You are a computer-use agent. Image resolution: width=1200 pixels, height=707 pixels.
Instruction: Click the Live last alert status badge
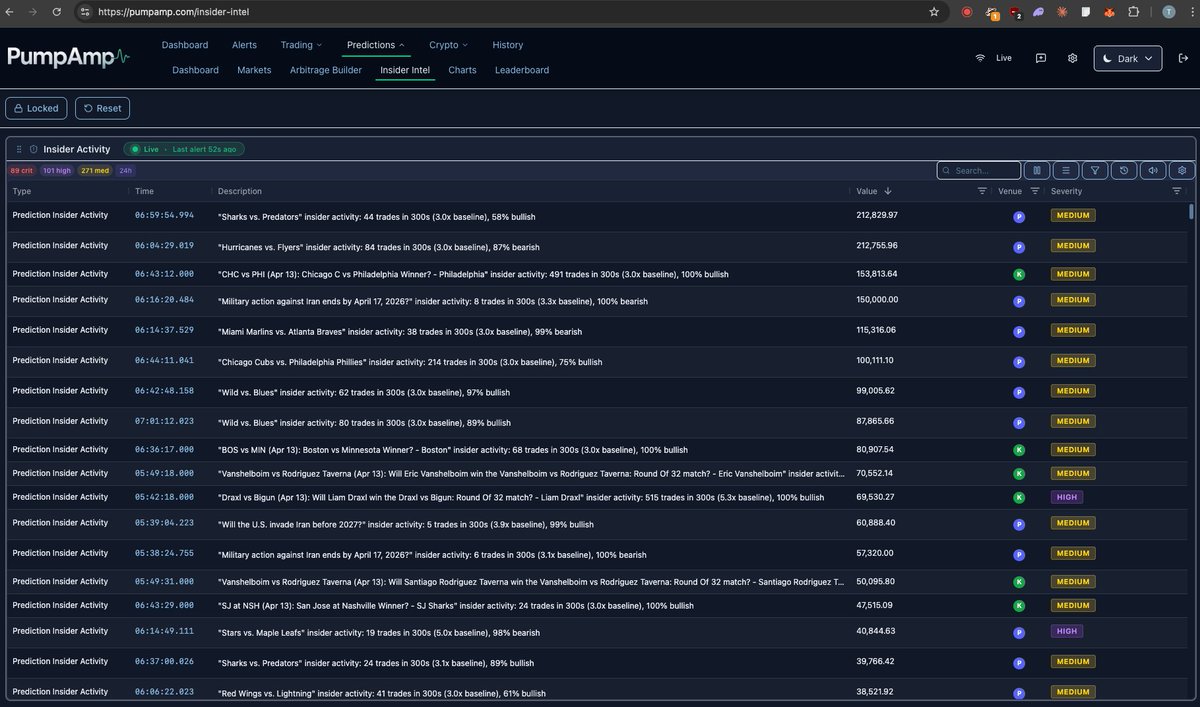pyautogui.click(x=184, y=149)
